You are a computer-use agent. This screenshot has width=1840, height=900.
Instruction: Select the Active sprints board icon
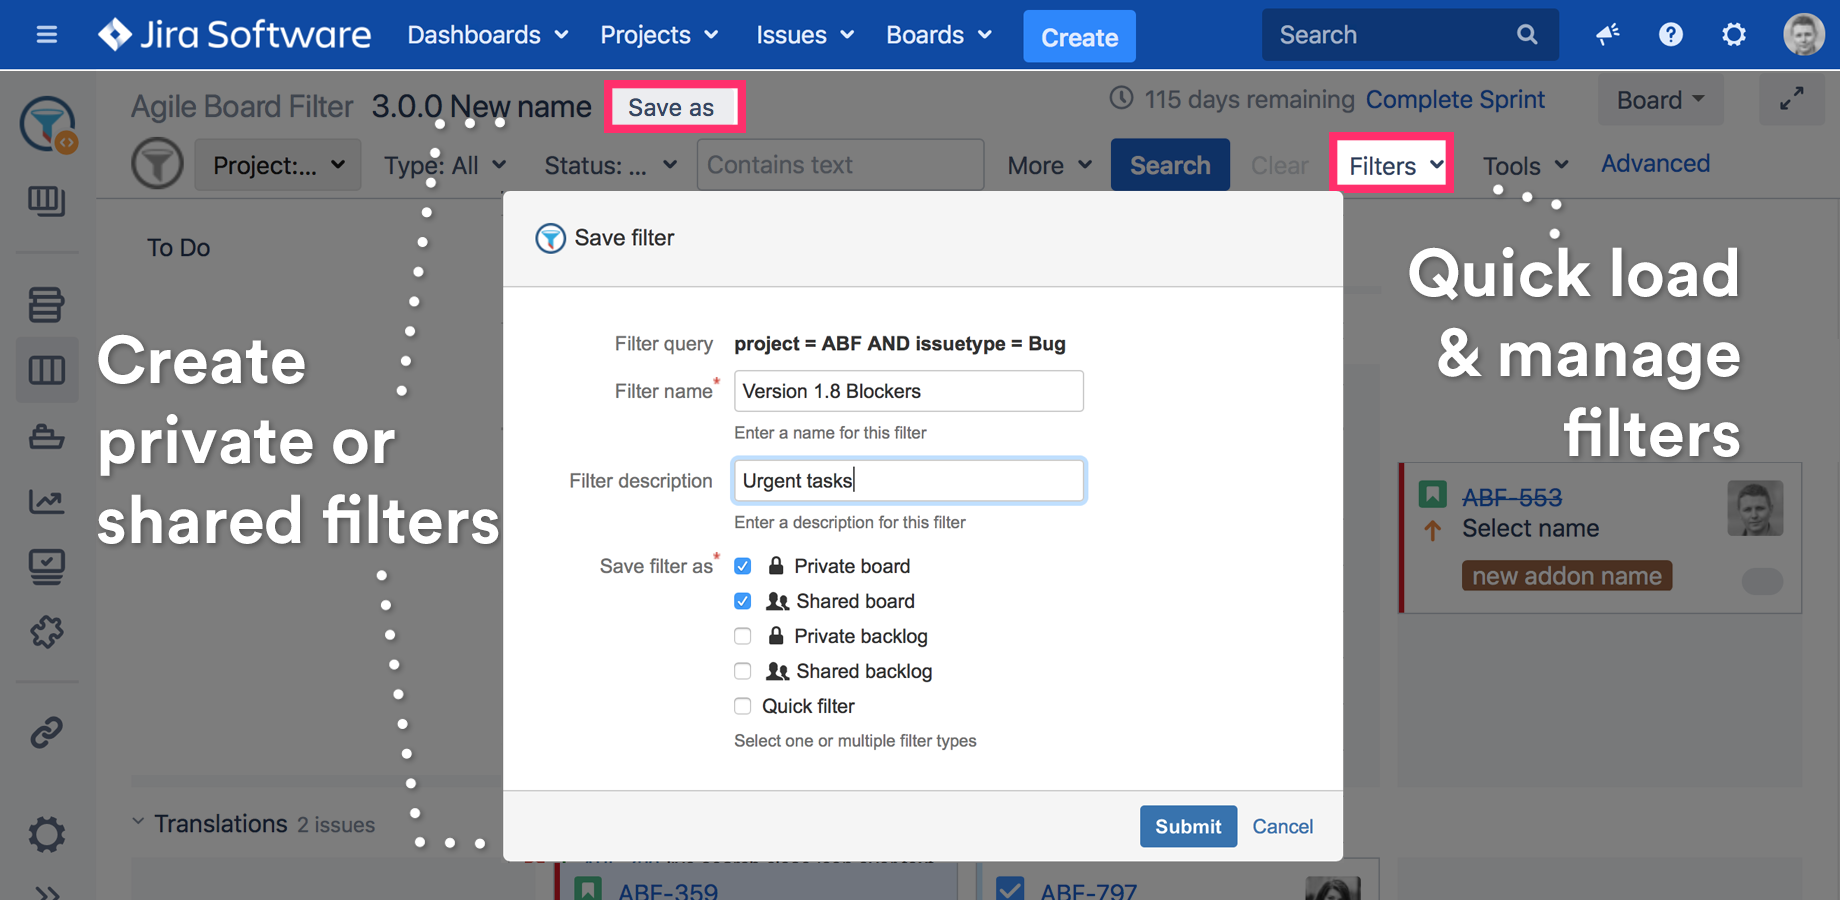(x=47, y=370)
